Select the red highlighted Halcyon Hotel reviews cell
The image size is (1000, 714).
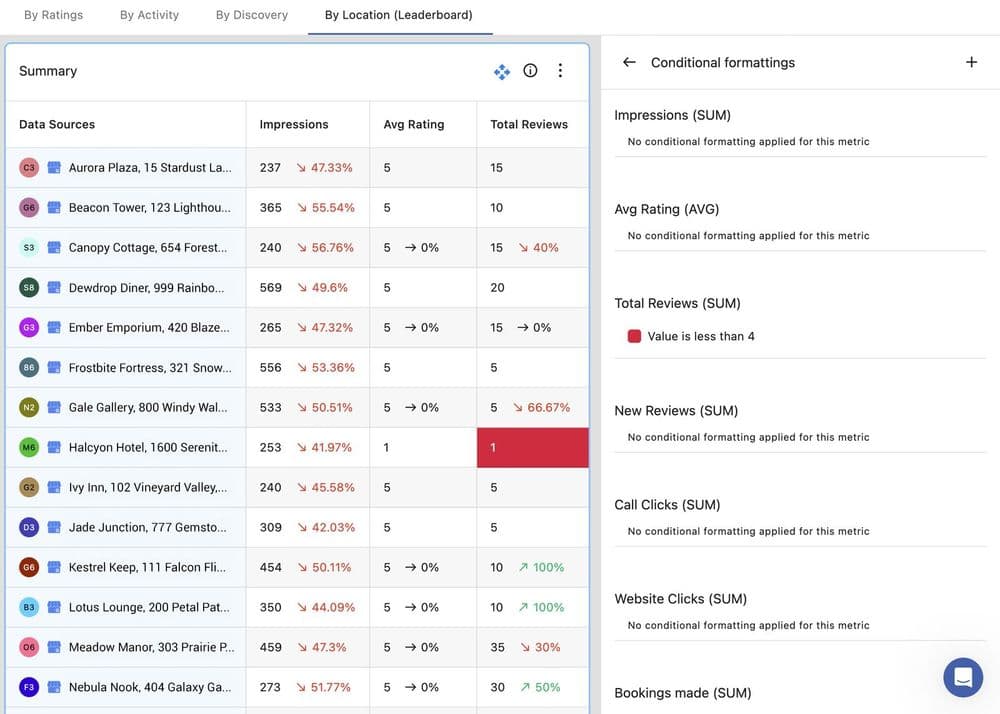coord(532,448)
